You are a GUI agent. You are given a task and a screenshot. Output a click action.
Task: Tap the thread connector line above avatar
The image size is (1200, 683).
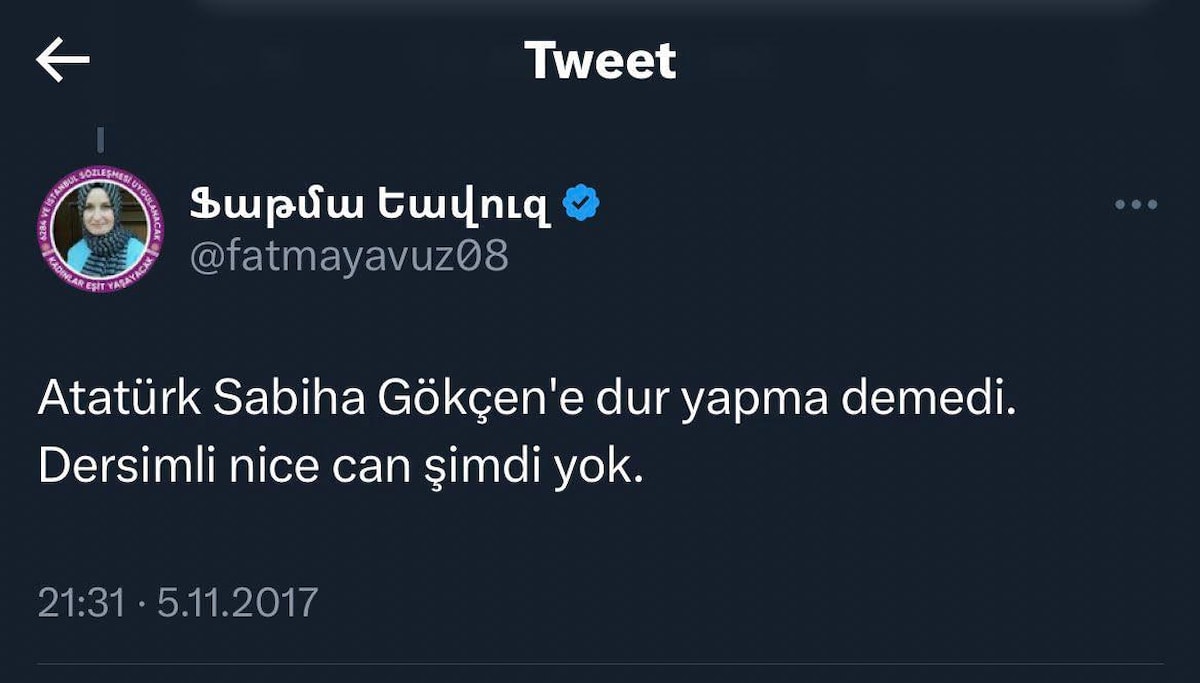tap(101, 136)
